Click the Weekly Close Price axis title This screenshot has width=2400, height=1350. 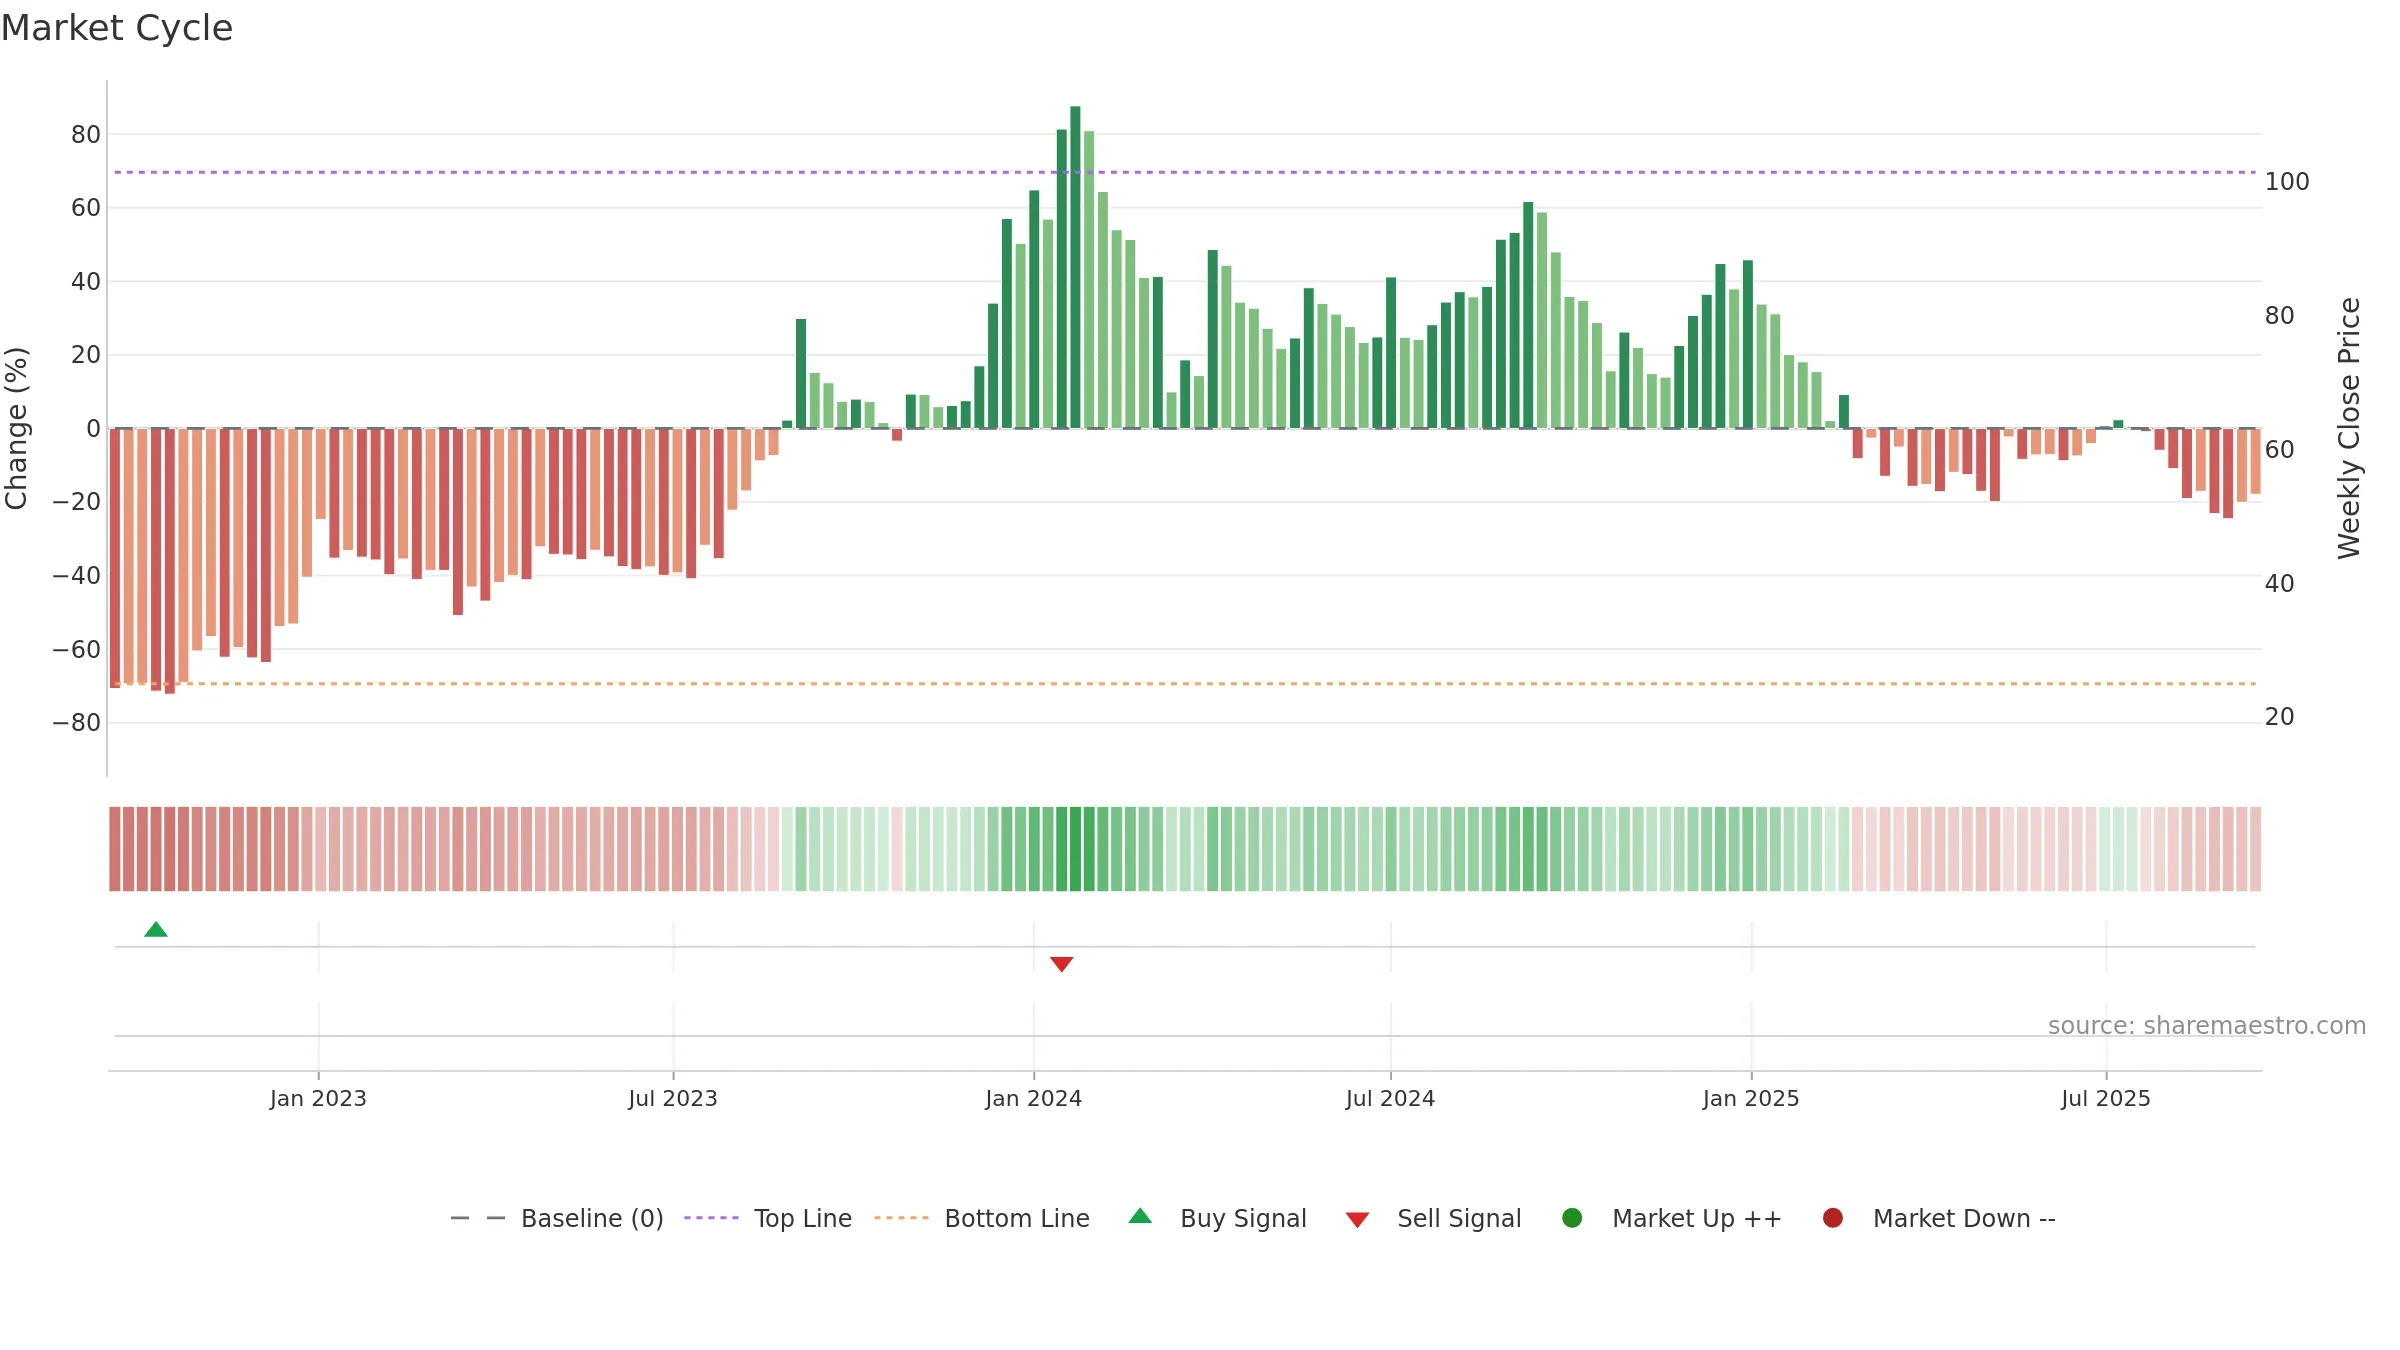[2349, 428]
